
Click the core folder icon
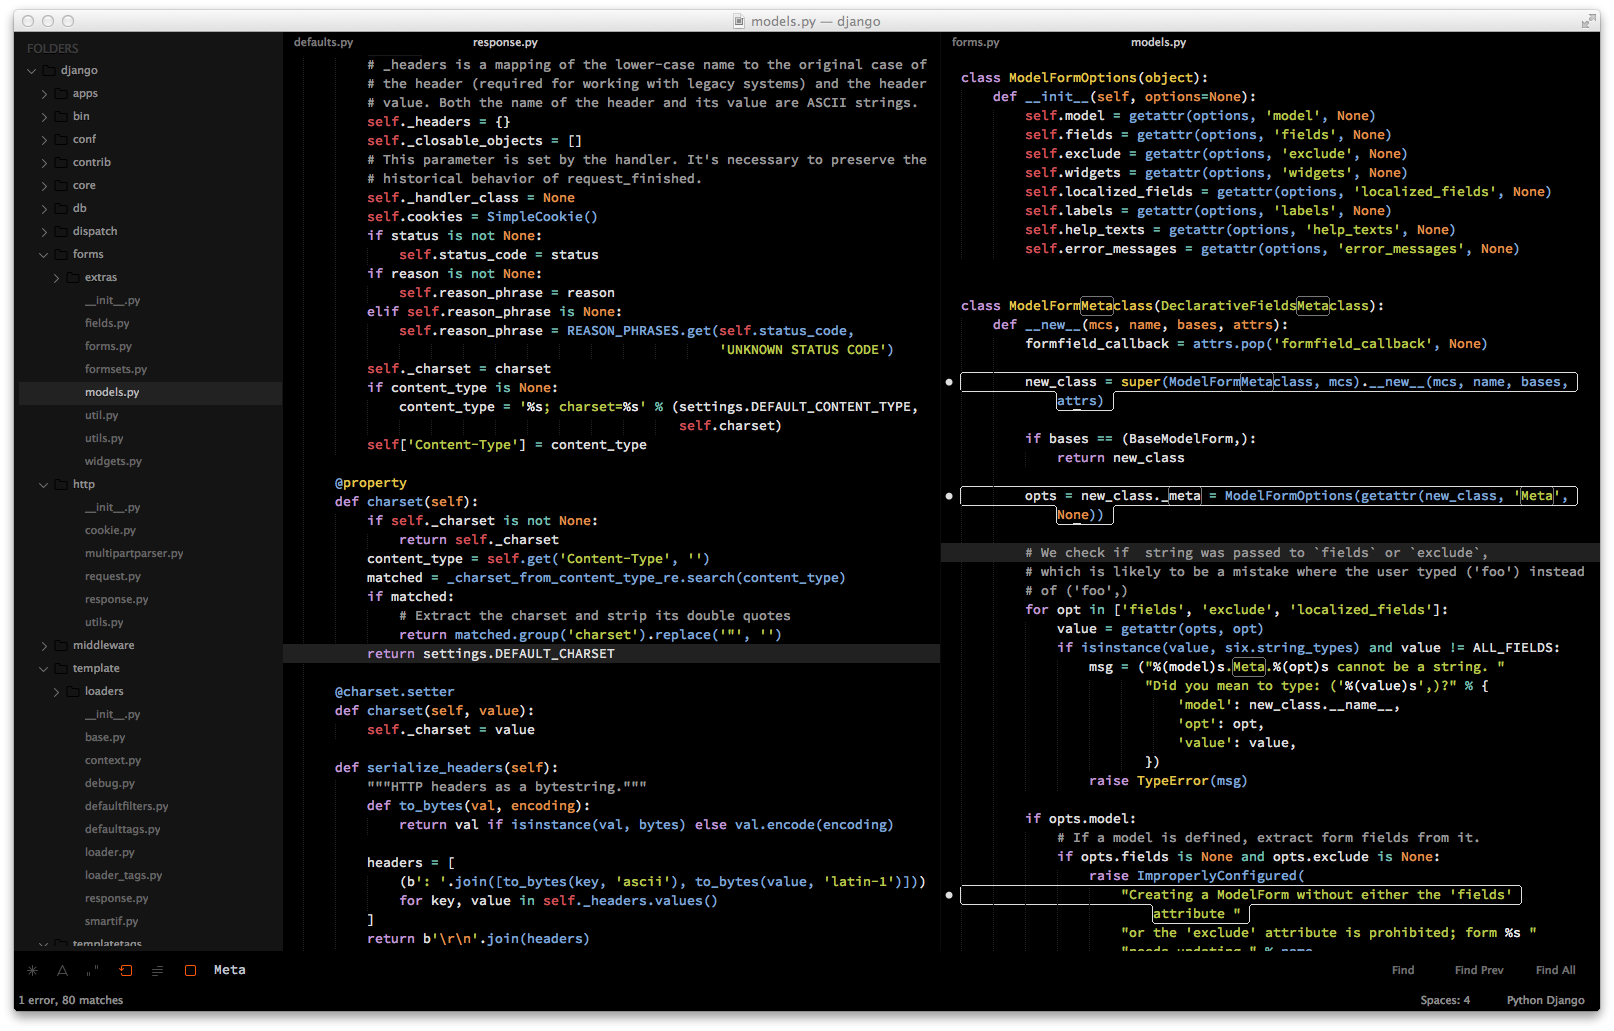(x=61, y=185)
